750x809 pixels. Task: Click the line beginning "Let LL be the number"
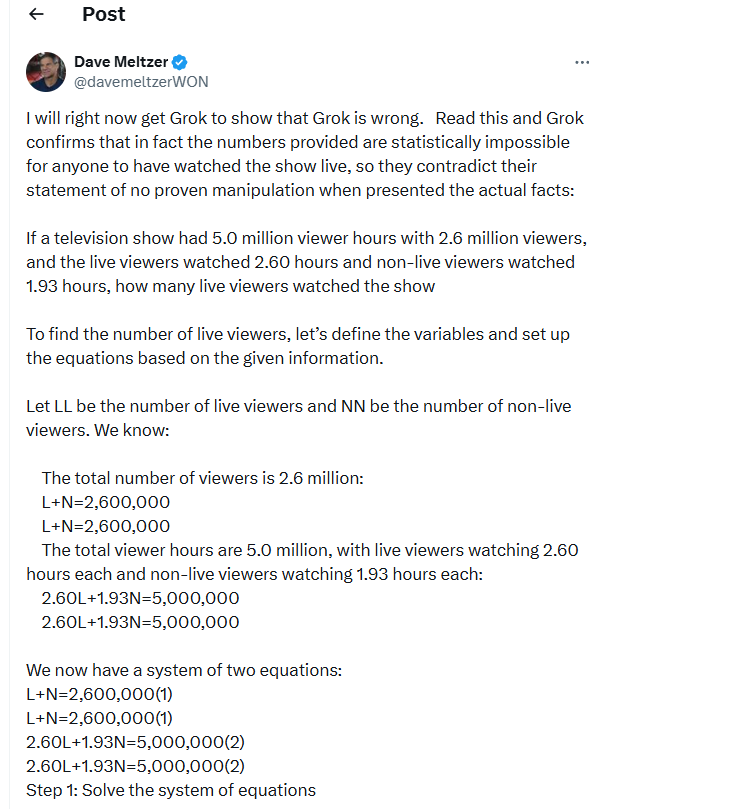click(298, 407)
